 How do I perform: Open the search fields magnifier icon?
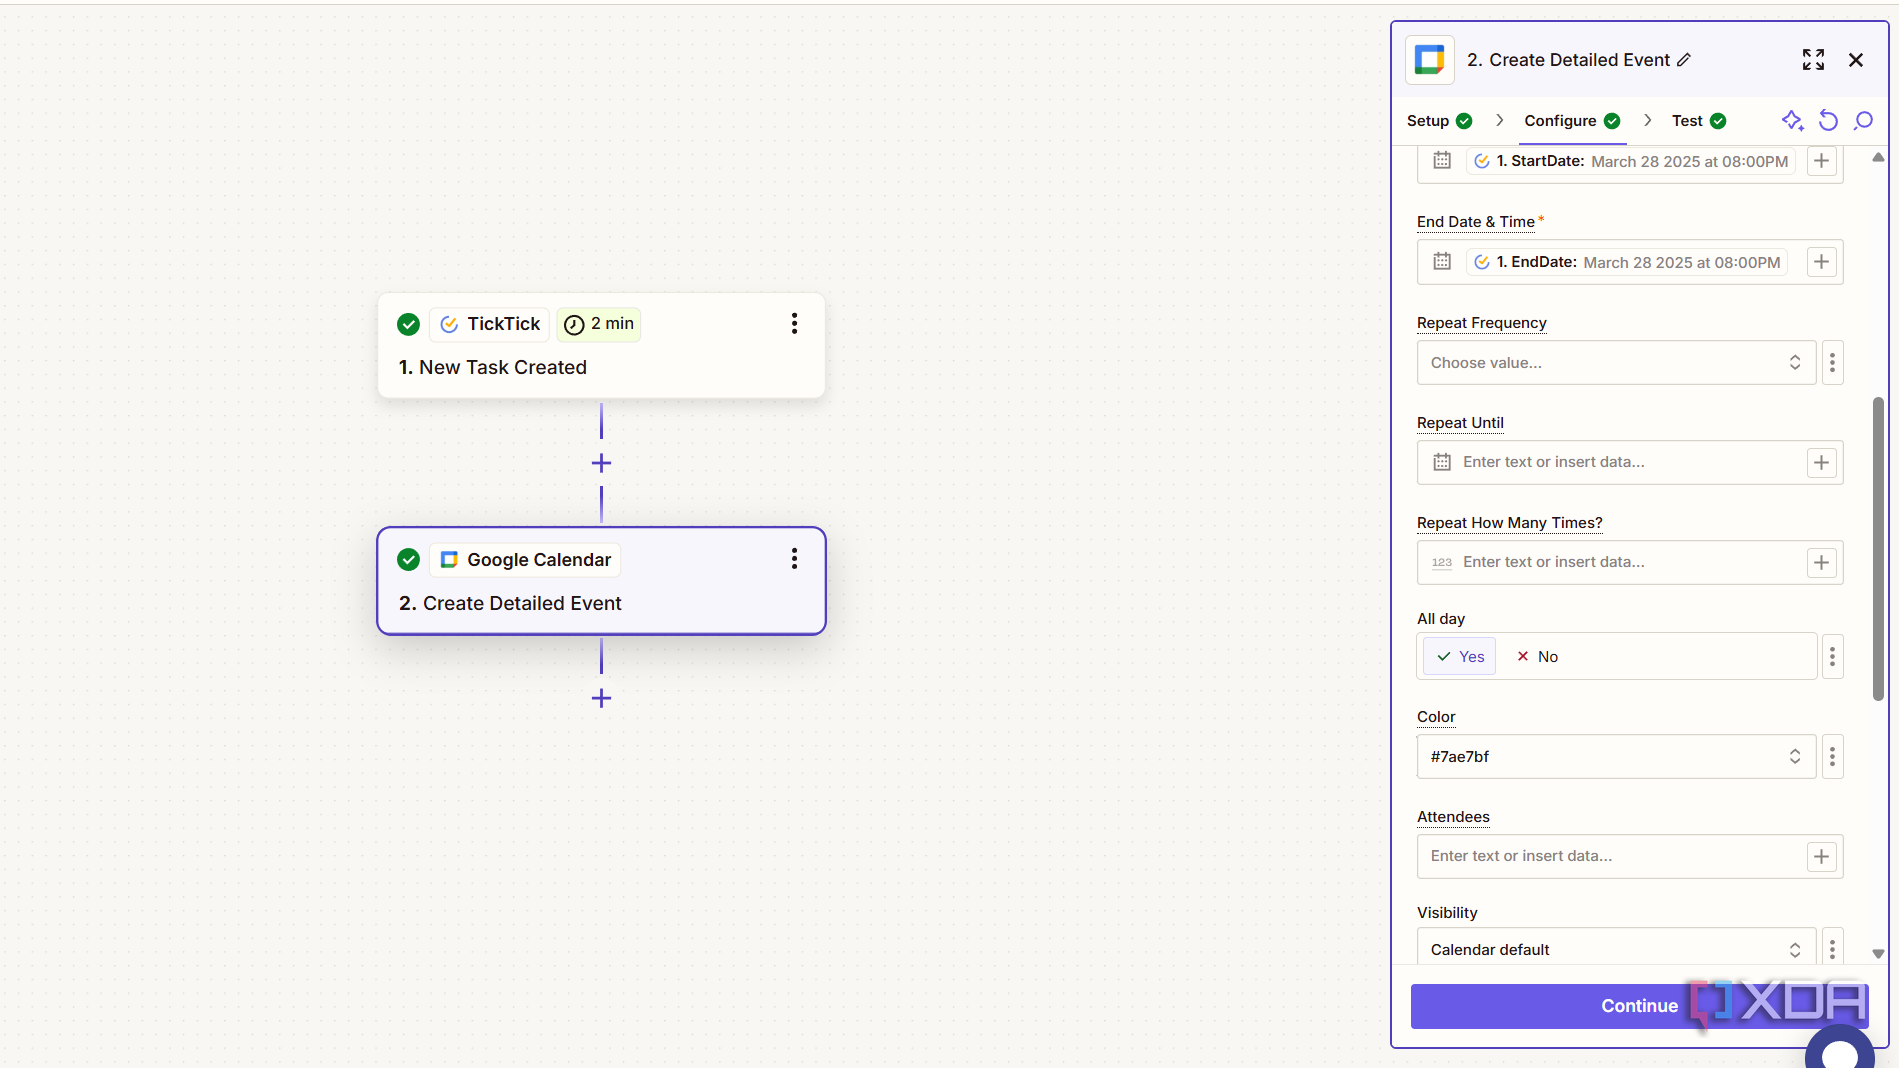click(1863, 121)
